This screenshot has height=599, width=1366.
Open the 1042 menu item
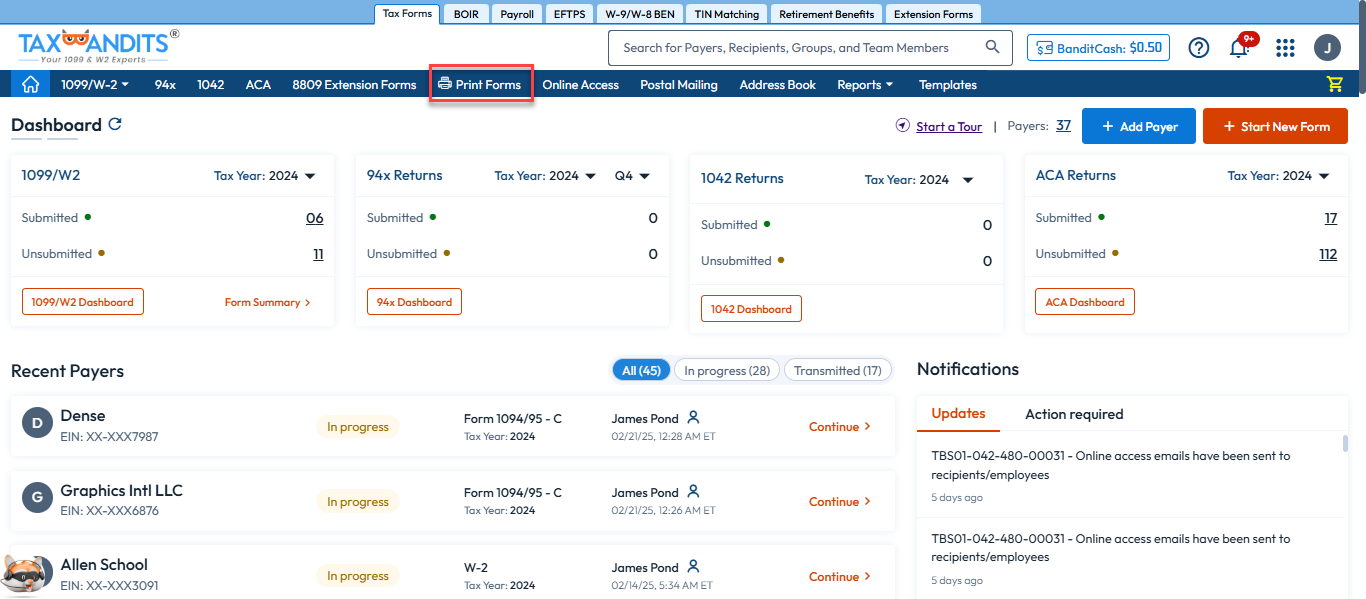click(x=210, y=84)
